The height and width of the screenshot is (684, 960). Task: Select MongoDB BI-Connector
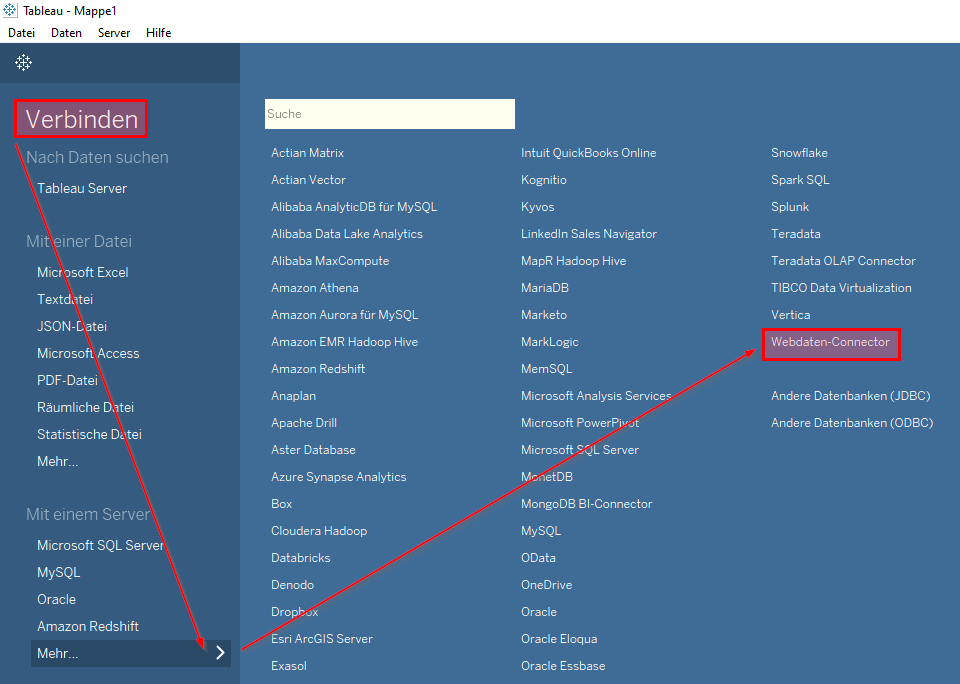tap(587, 503)
